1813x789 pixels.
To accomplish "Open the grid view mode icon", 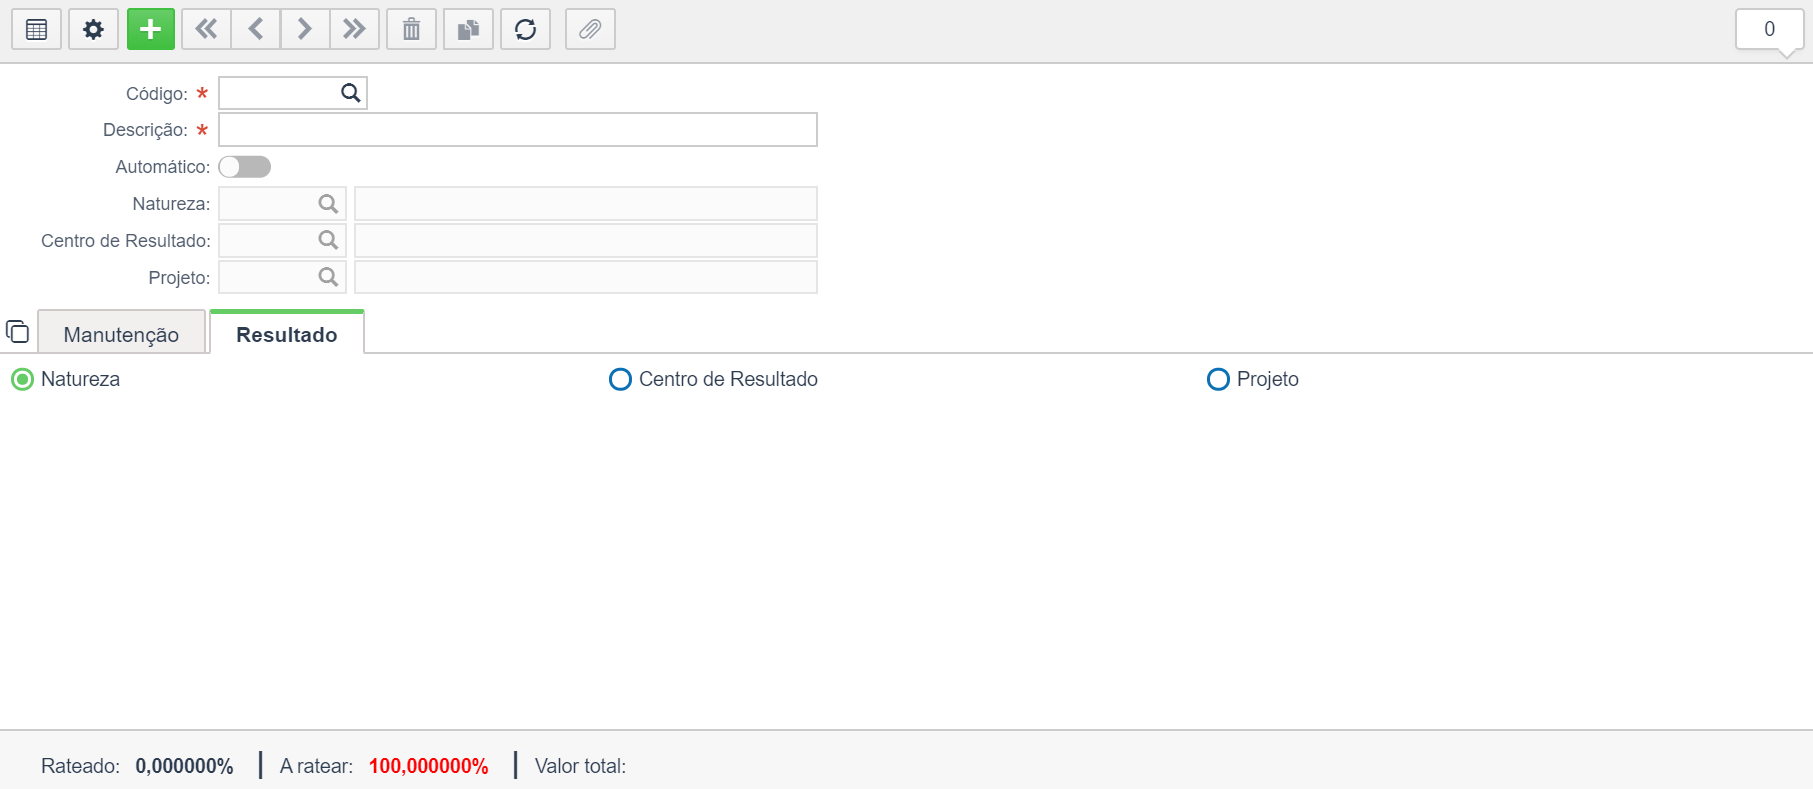I will [x=36, y=29].
